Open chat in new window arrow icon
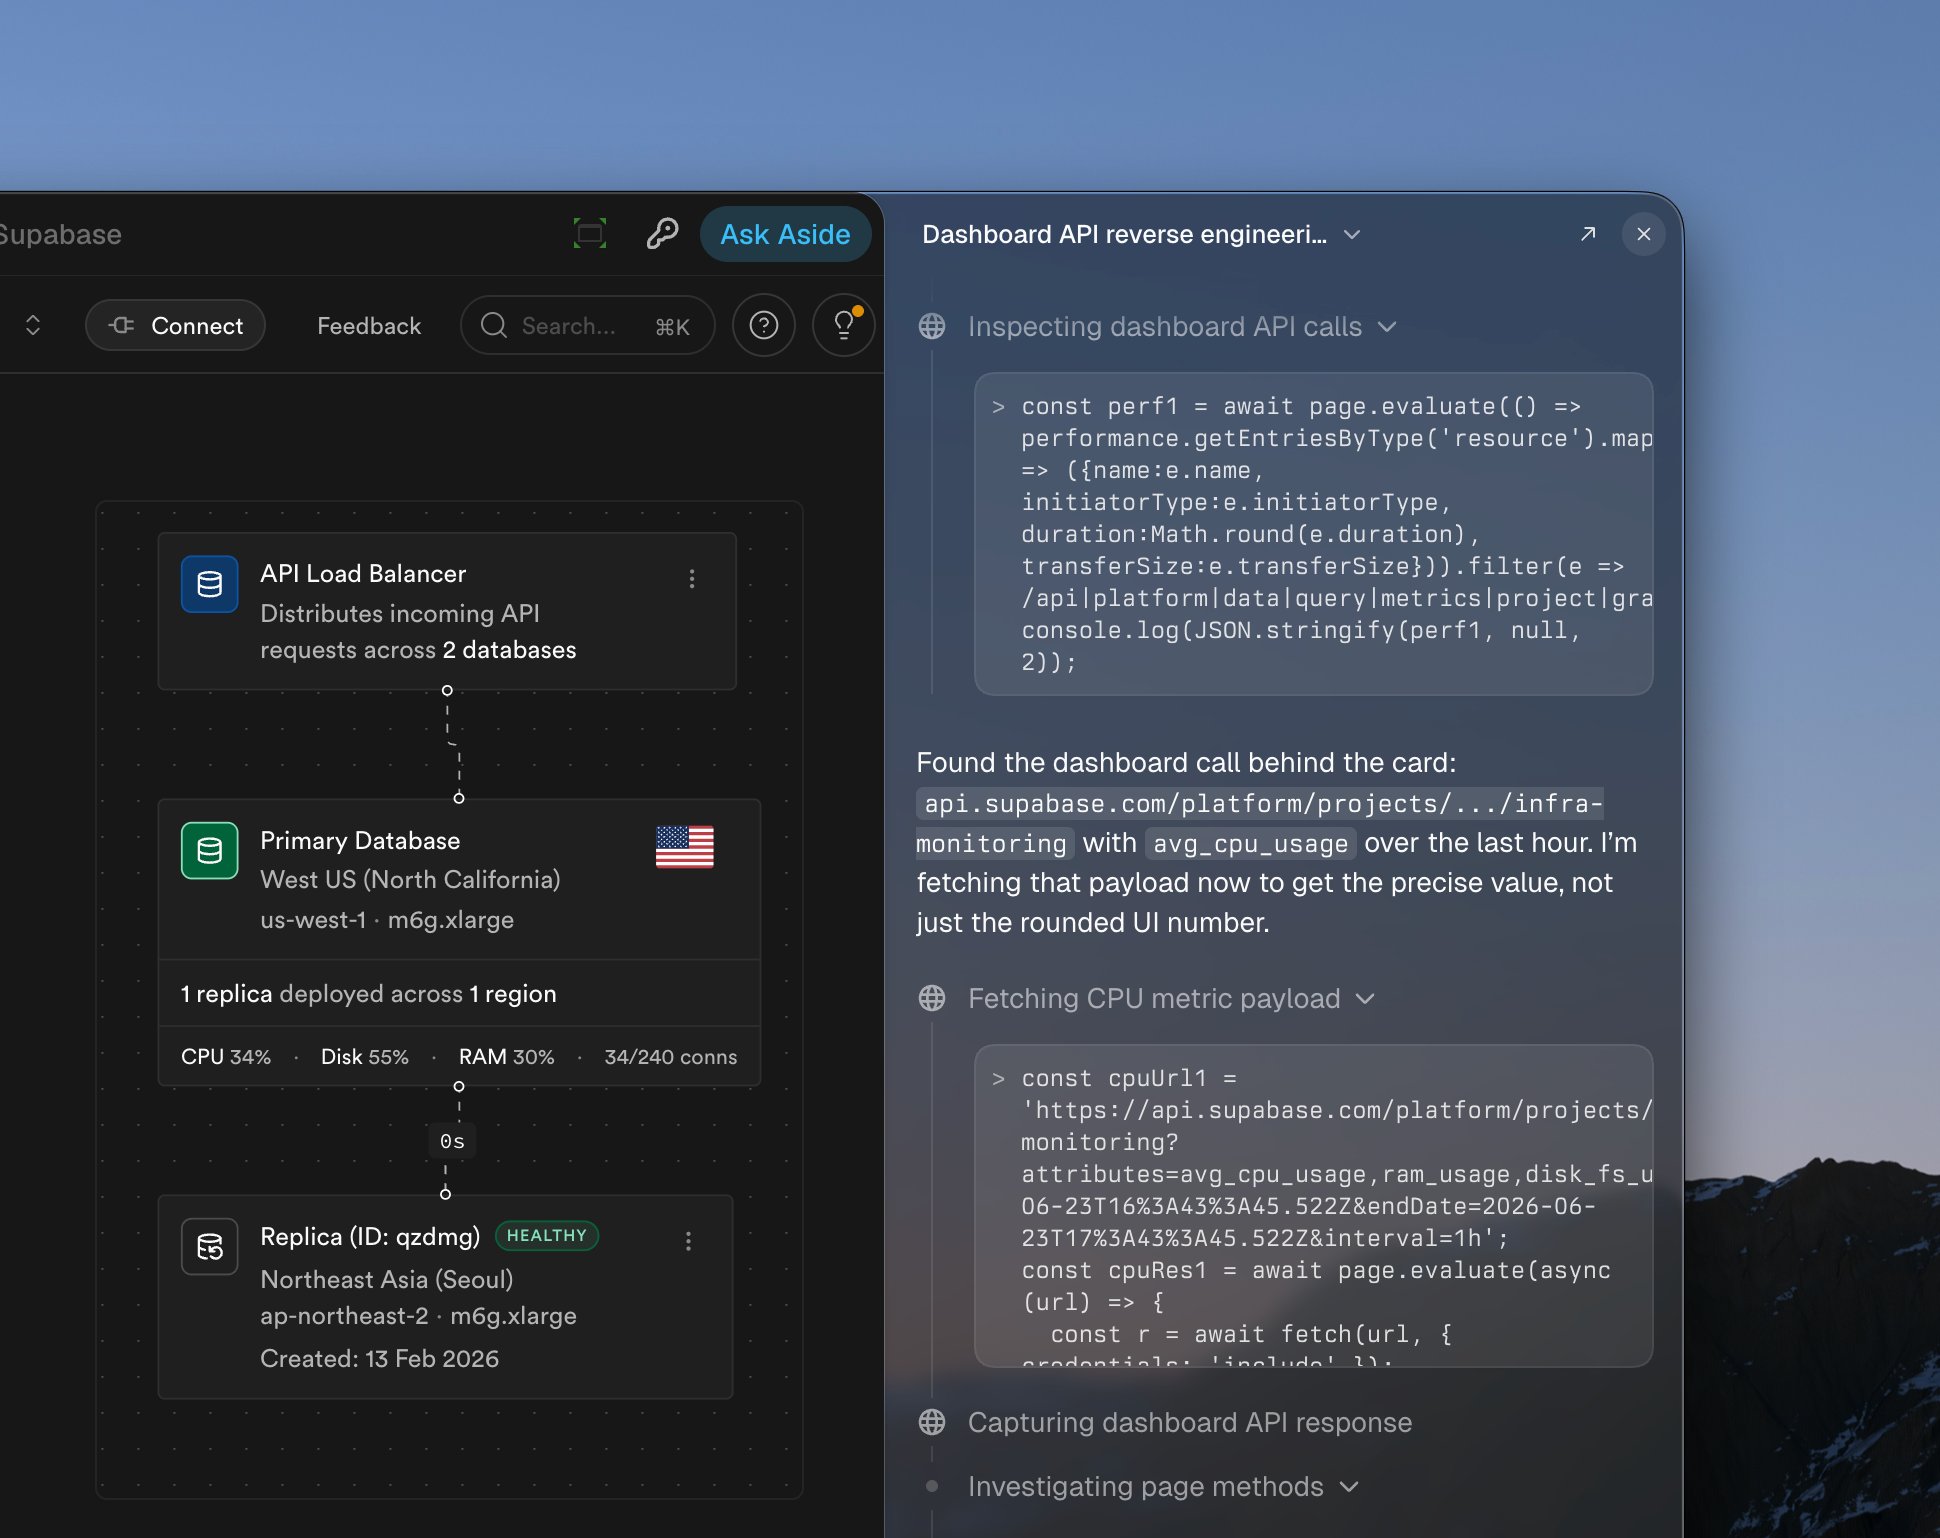The height and width of the screenshot is (1538, 1940). (x=1588, y=234)
